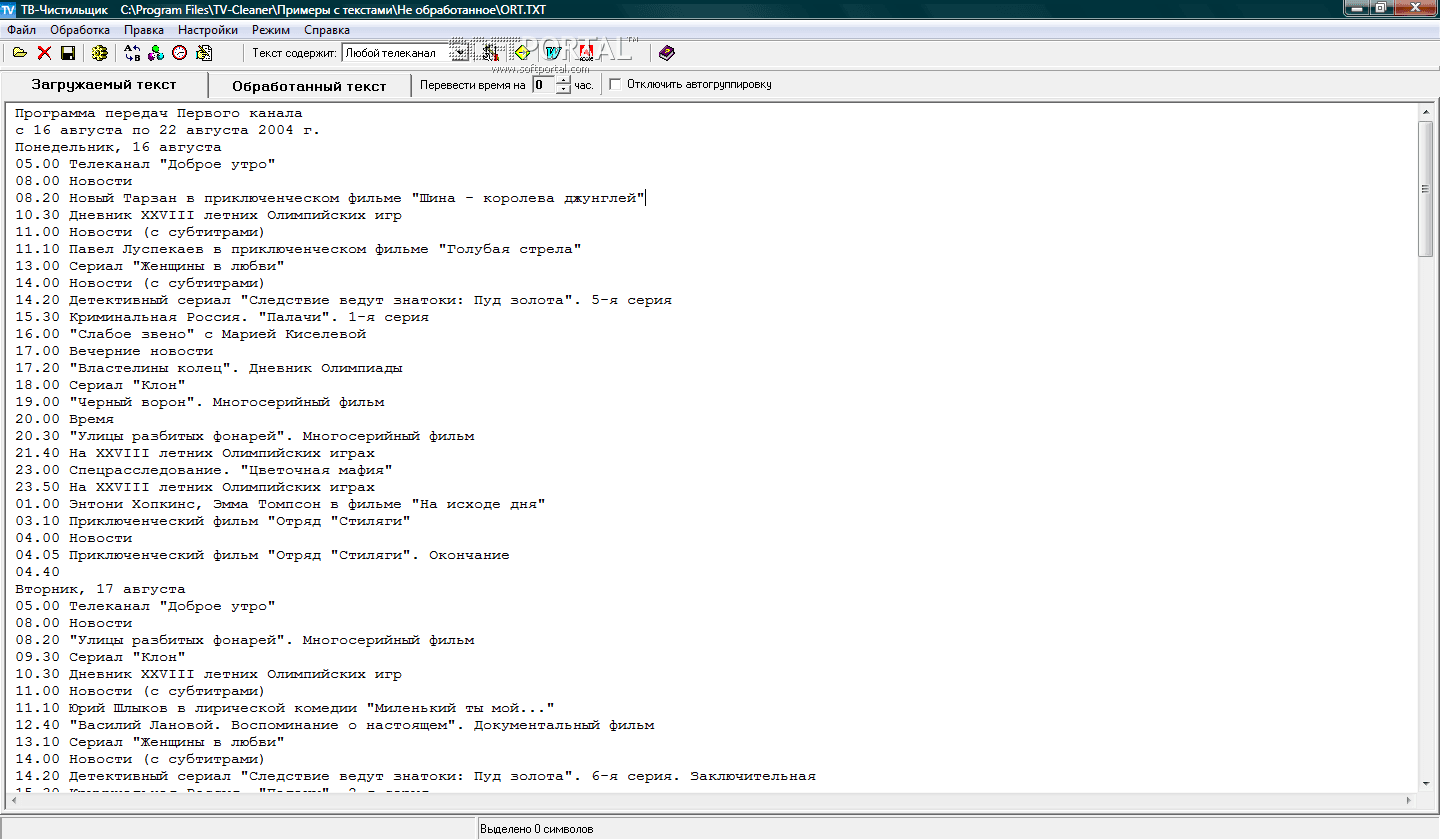Switch to the 'Обработанный текст' tab
This screenshot has height=840, width=1440.
pyautogui.click(x=309, y=86)
